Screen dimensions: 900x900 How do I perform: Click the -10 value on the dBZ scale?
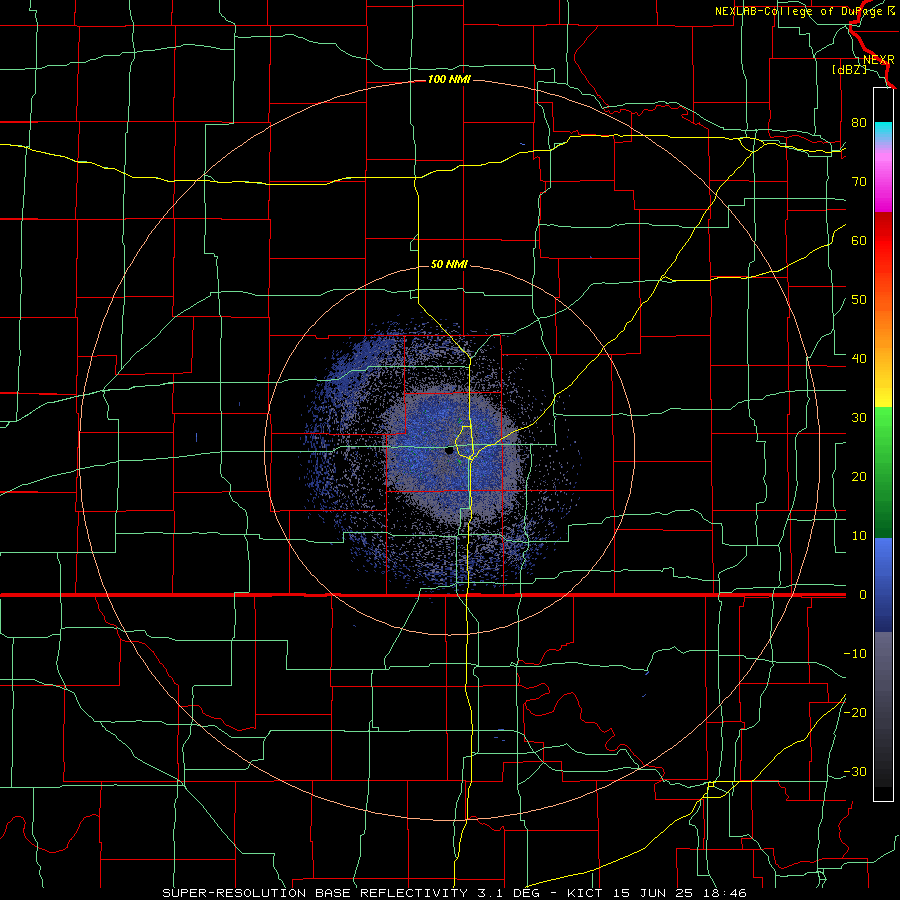[x=855, y=654]
